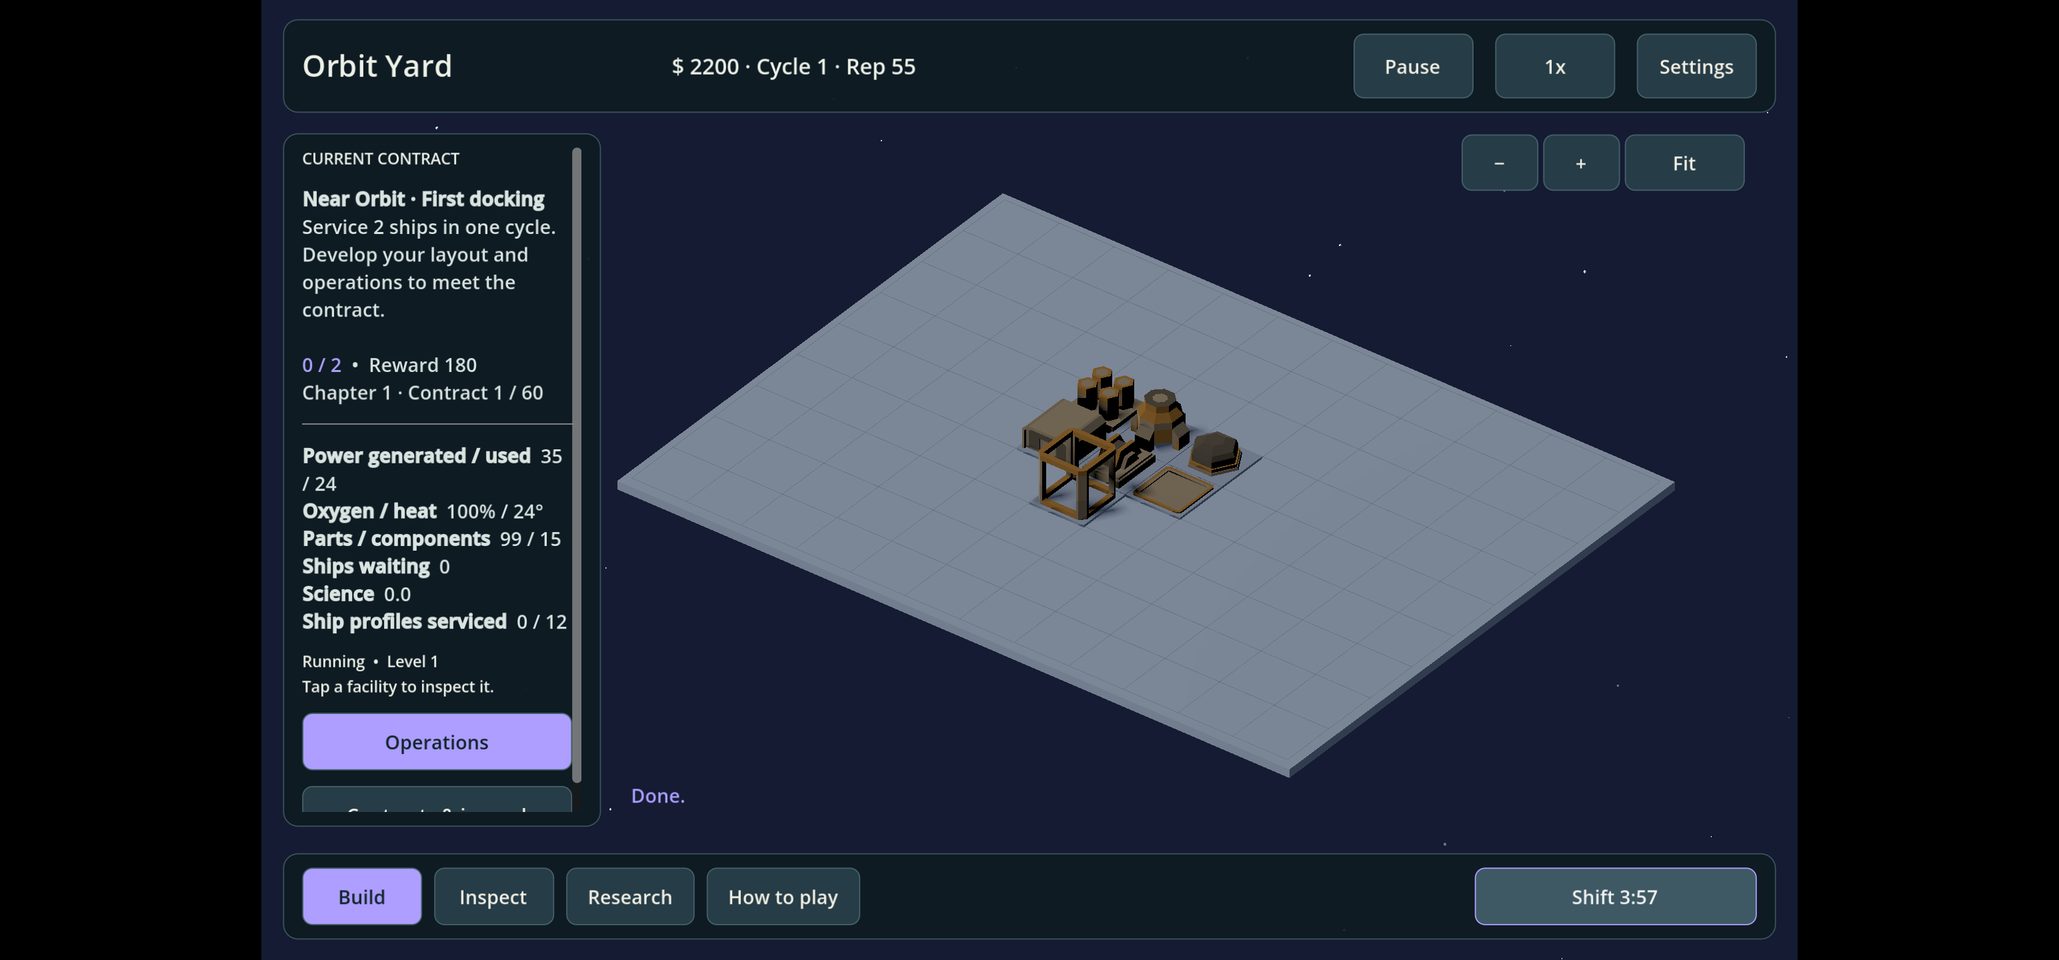Click the 'Ships waiting' stat line

pos(375,567)
